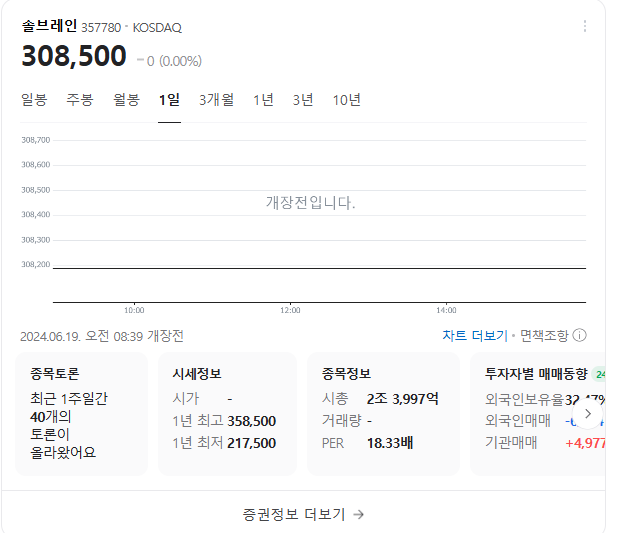
Task: Select the 1일 chart tab
Action: [169, 100]
